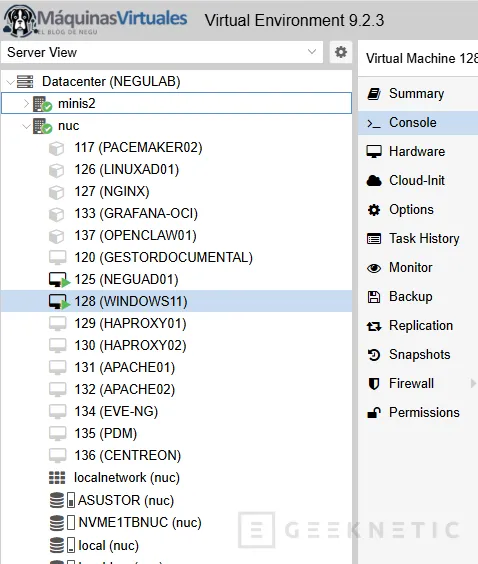Select VM 136 (CENTREON)
The width and height of the screenshot is (478, 564).
pyautogui.click(x=128, y=455)
